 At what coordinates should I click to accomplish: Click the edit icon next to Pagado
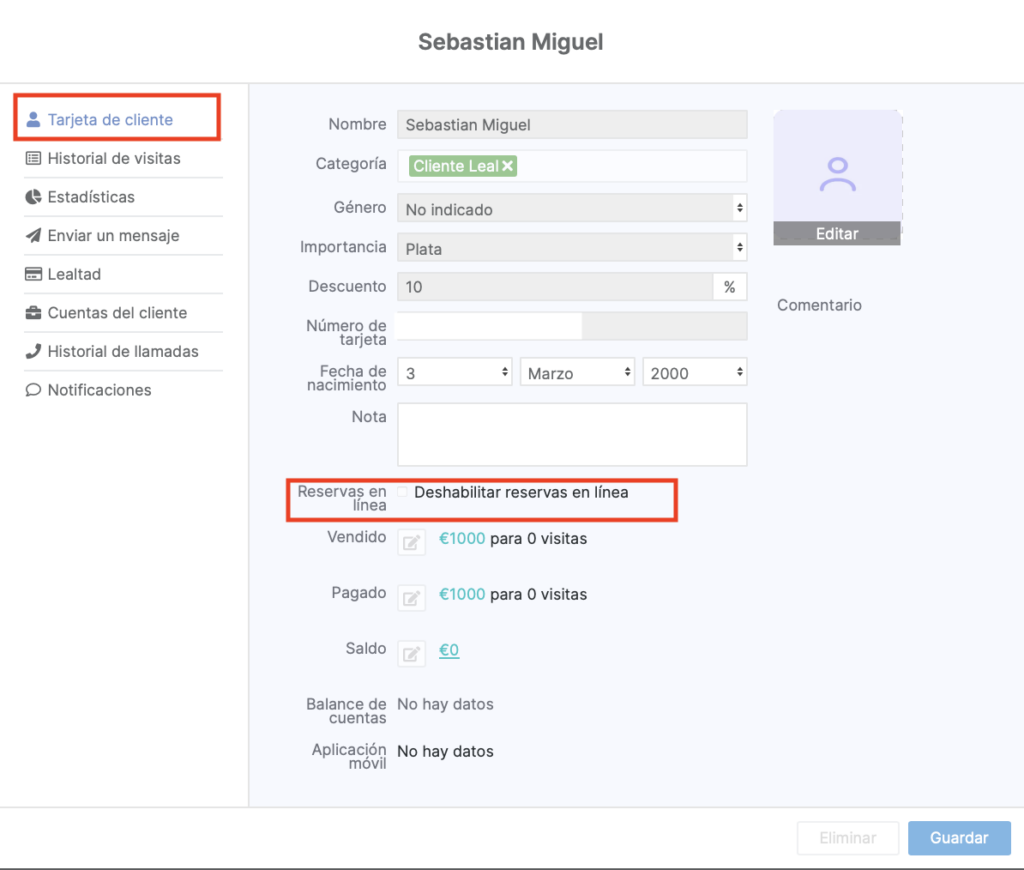[x=411, y=598]
